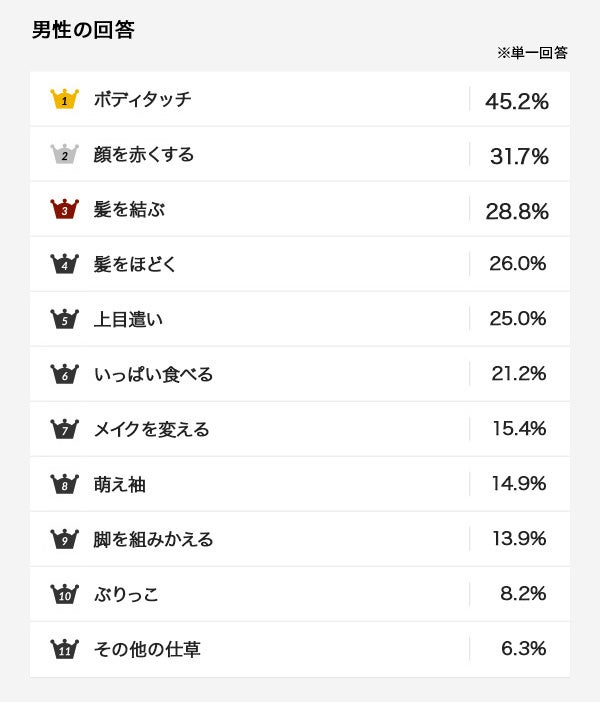Click the ※単一回答 note text
Image resolution: width=600 pixels, height=702 pixels.
532,53
